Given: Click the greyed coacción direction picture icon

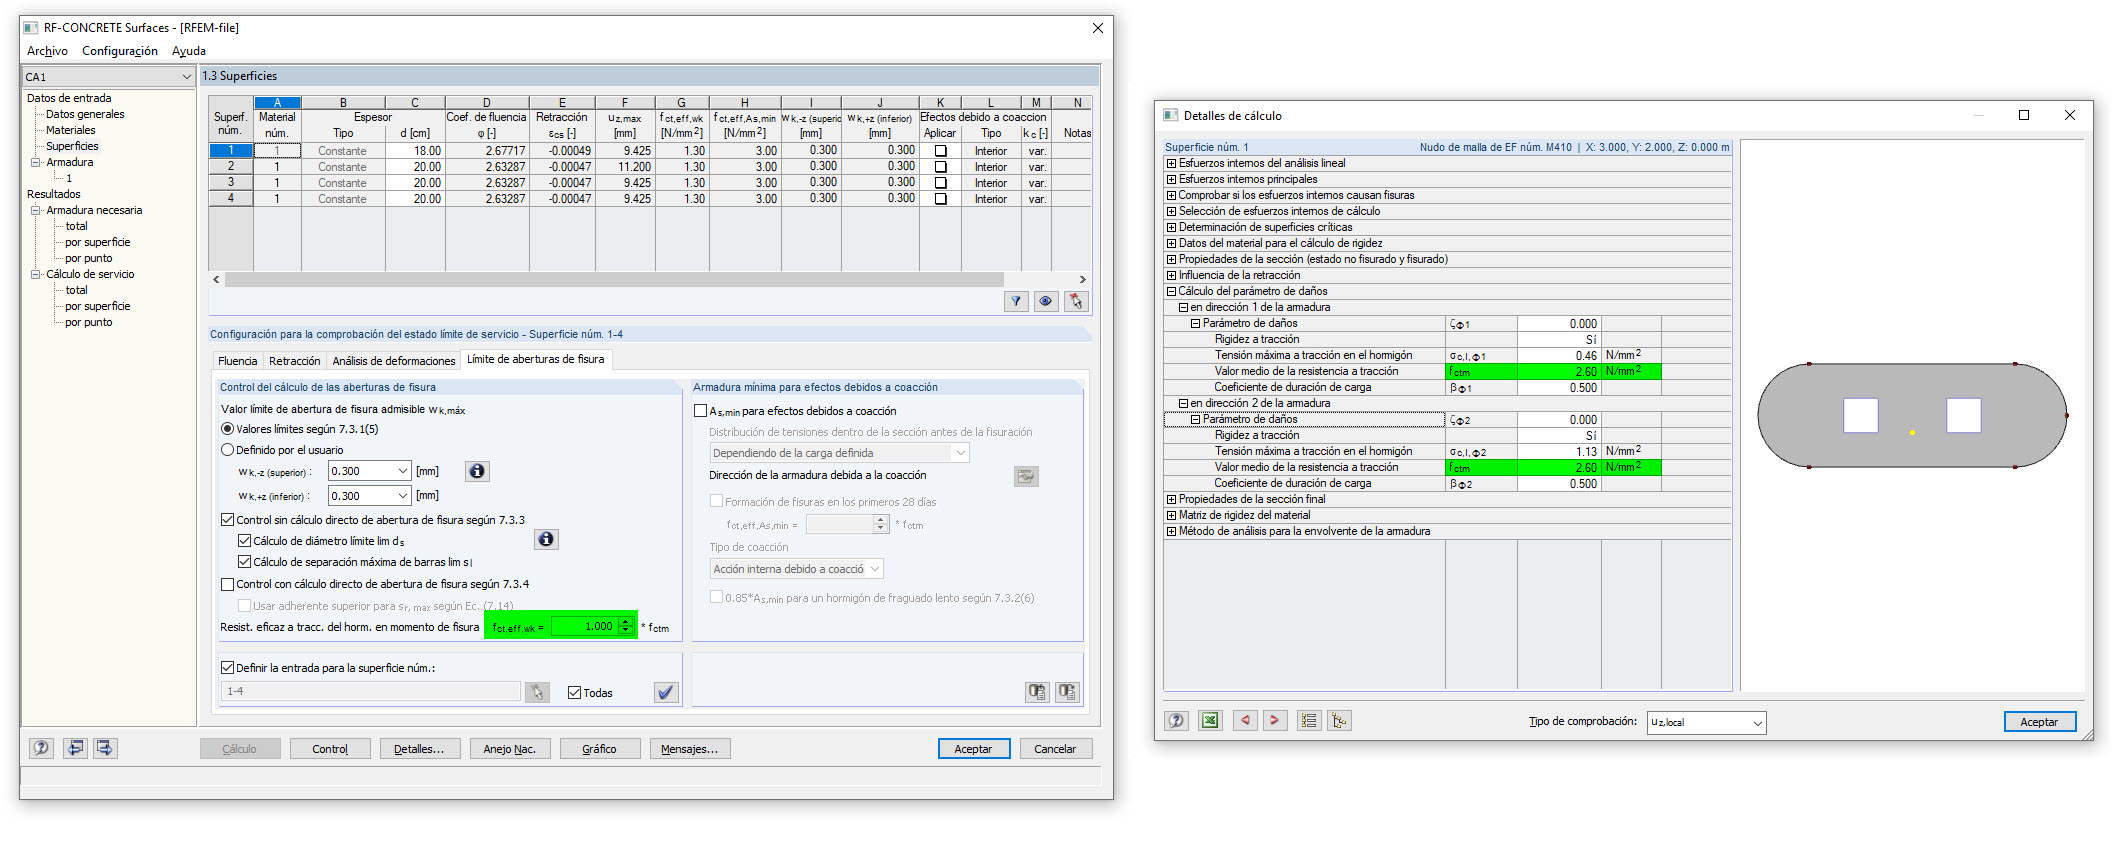Looking at the screenshot, I should [1026, 476].
